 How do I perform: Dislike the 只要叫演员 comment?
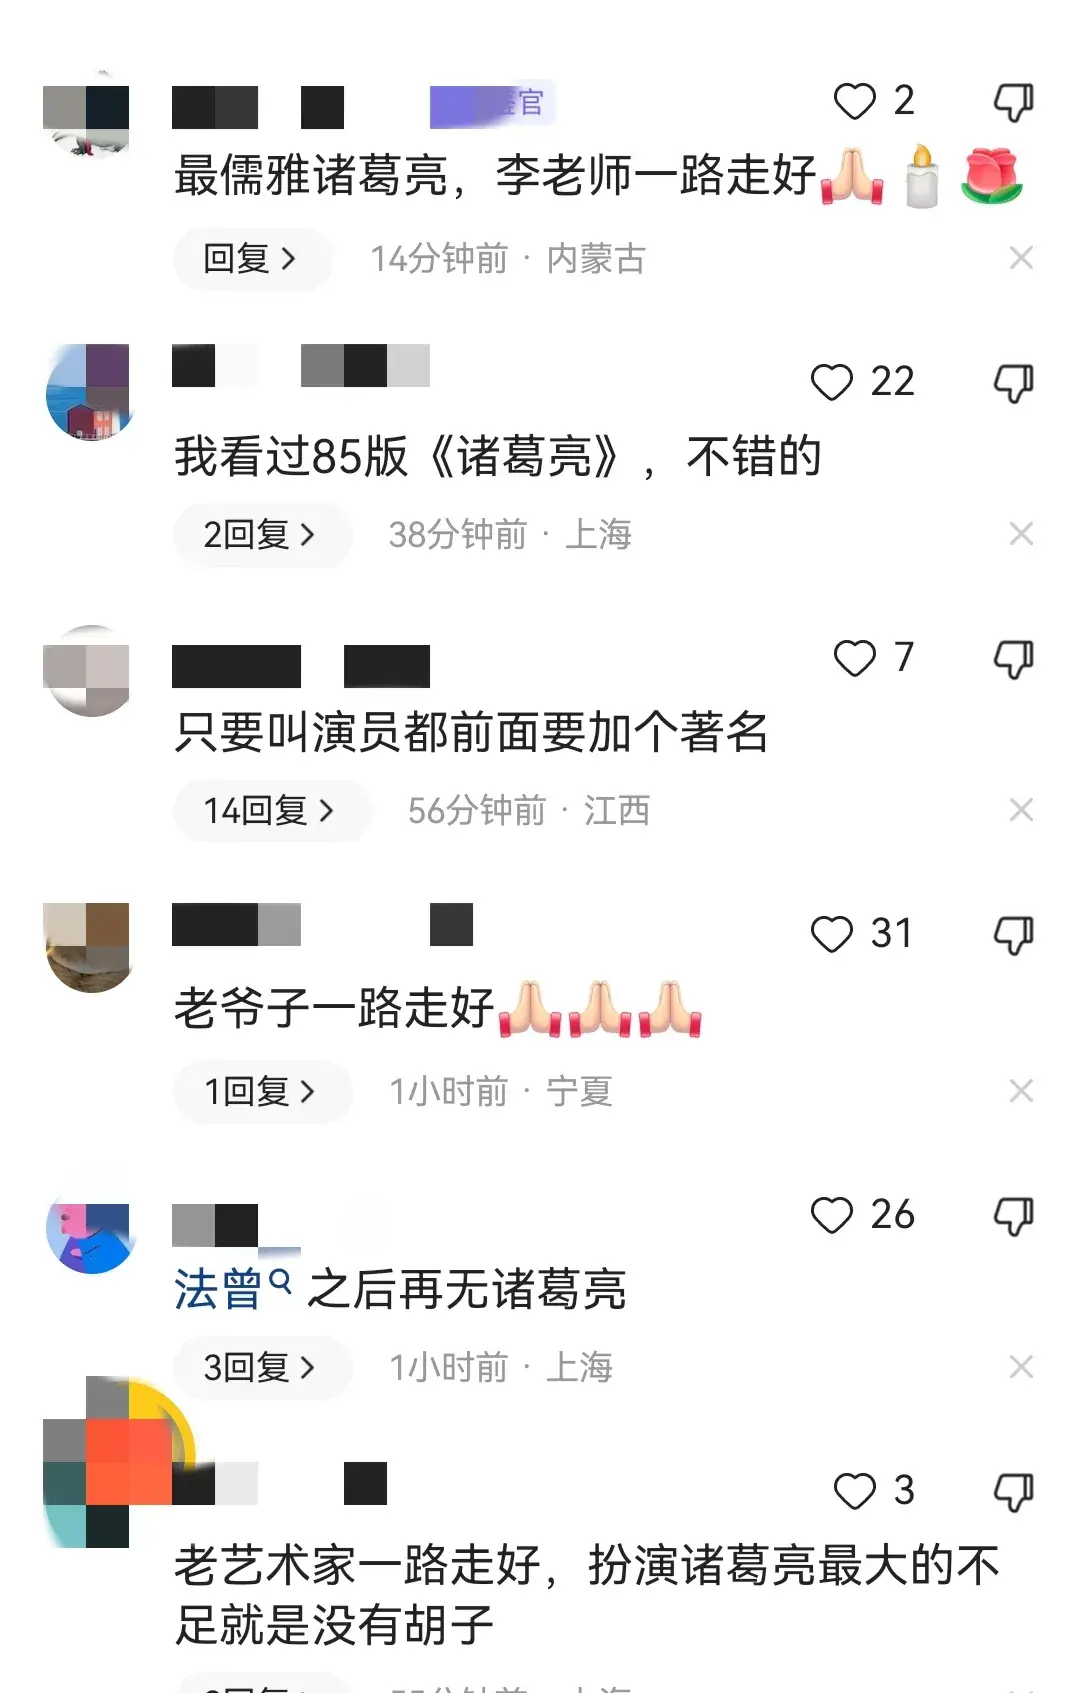[x=1013, y=659]
